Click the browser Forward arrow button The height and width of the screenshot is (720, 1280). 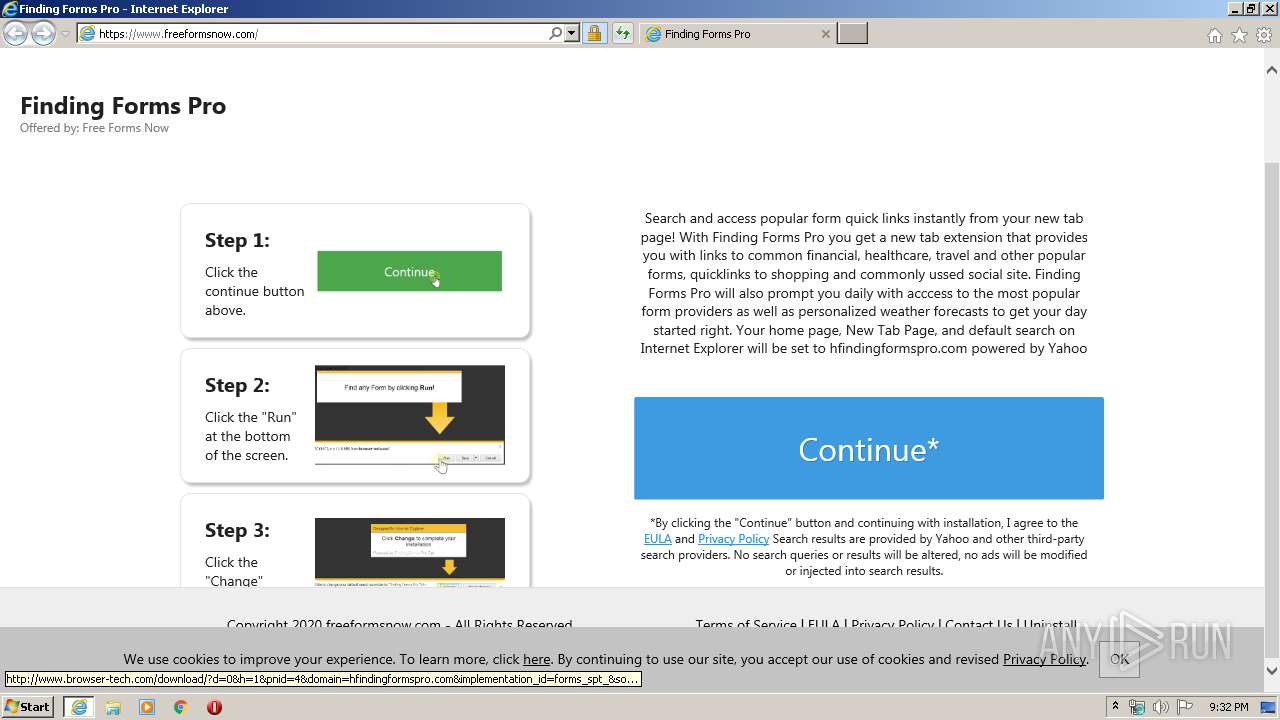43,34
